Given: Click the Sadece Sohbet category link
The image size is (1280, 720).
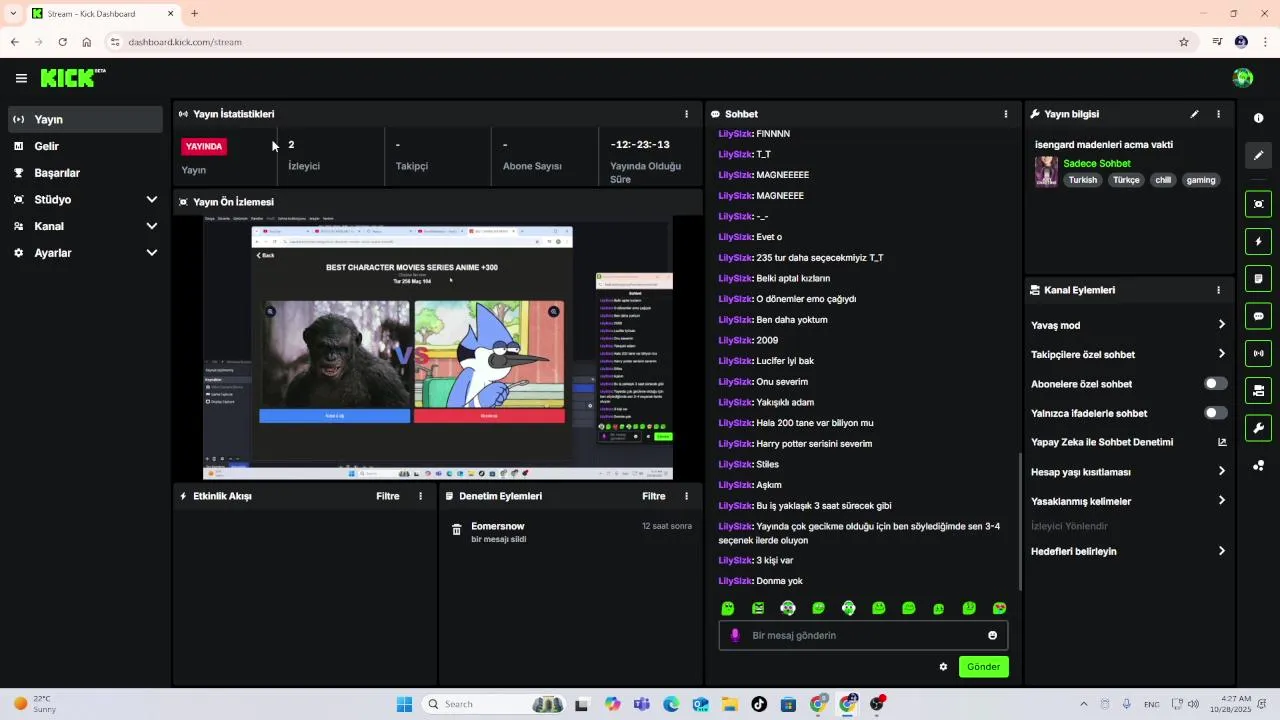Looking at the screenshot, I should click(x=1097, y=163).
